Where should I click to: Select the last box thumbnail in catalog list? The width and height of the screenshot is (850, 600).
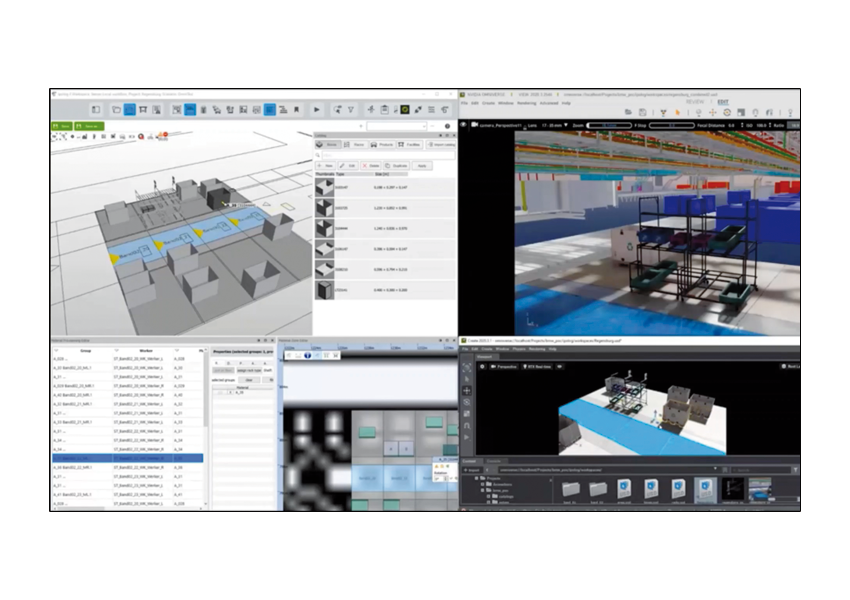[325, 290]
